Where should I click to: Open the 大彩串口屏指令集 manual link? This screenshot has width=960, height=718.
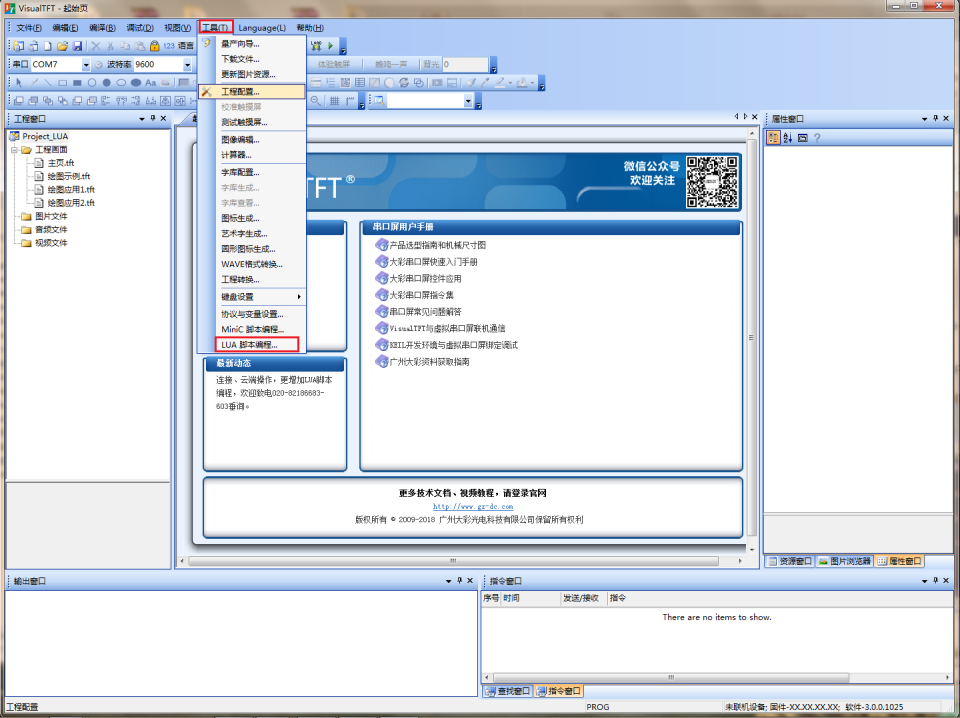[421, 295]
